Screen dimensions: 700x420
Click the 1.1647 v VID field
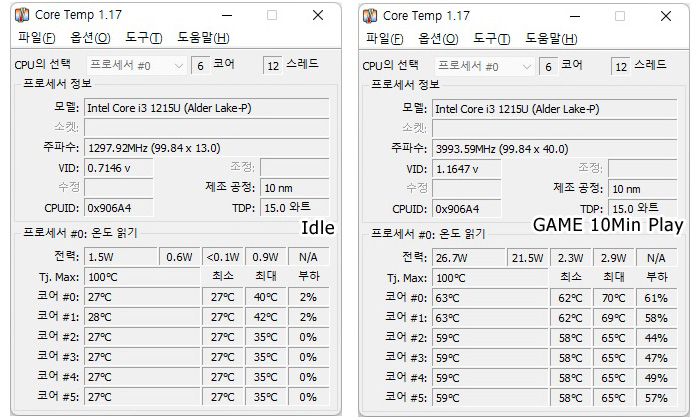tap(467, 169)
